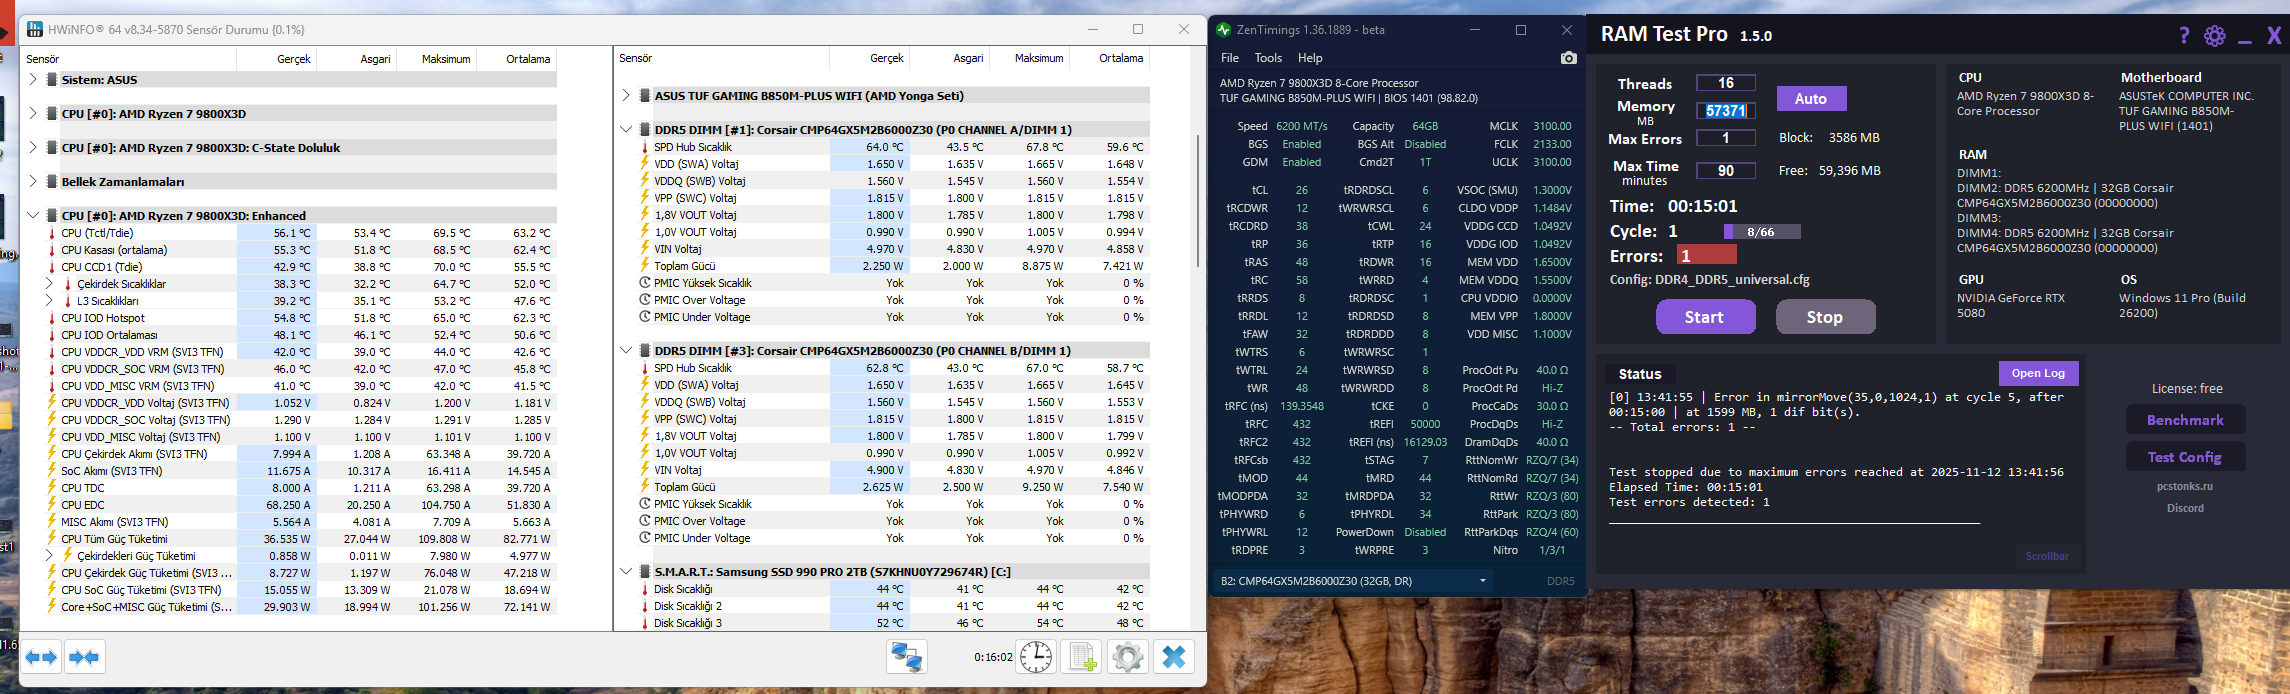Viewport: 2290px width, 694px height.
Task: Click Ortalama column header in left pane
Action: (528, 59)
